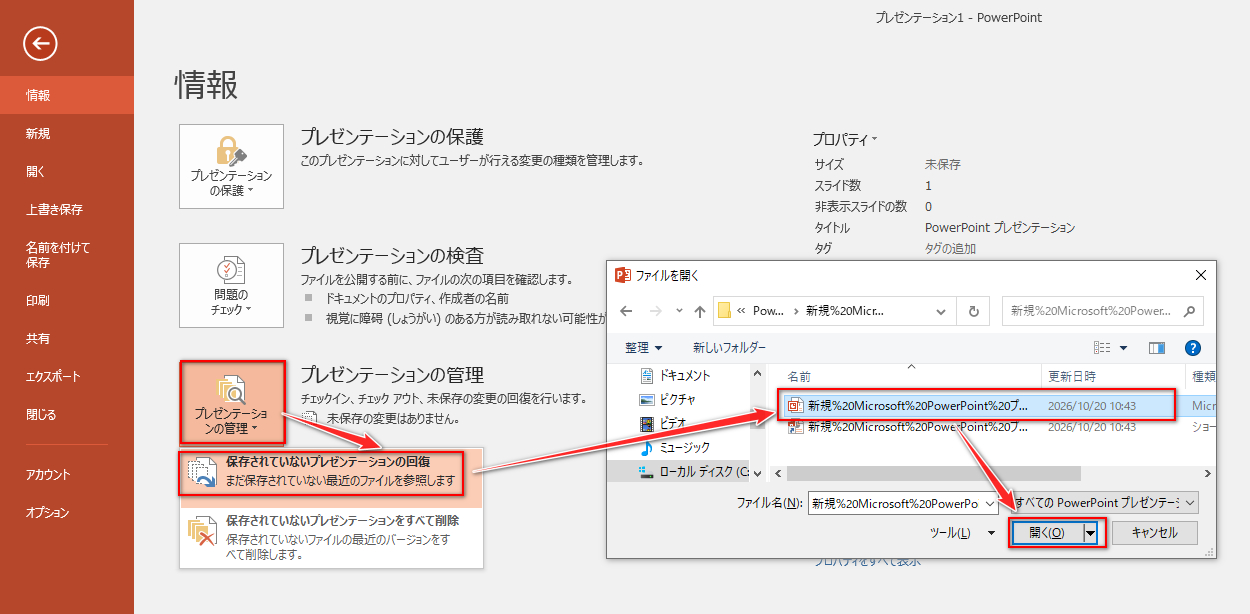Choose 保存されていないプレゼンテーションをすべて削除
The width and height of the screenshot is (1250, 614).
[x=331, y=537]
